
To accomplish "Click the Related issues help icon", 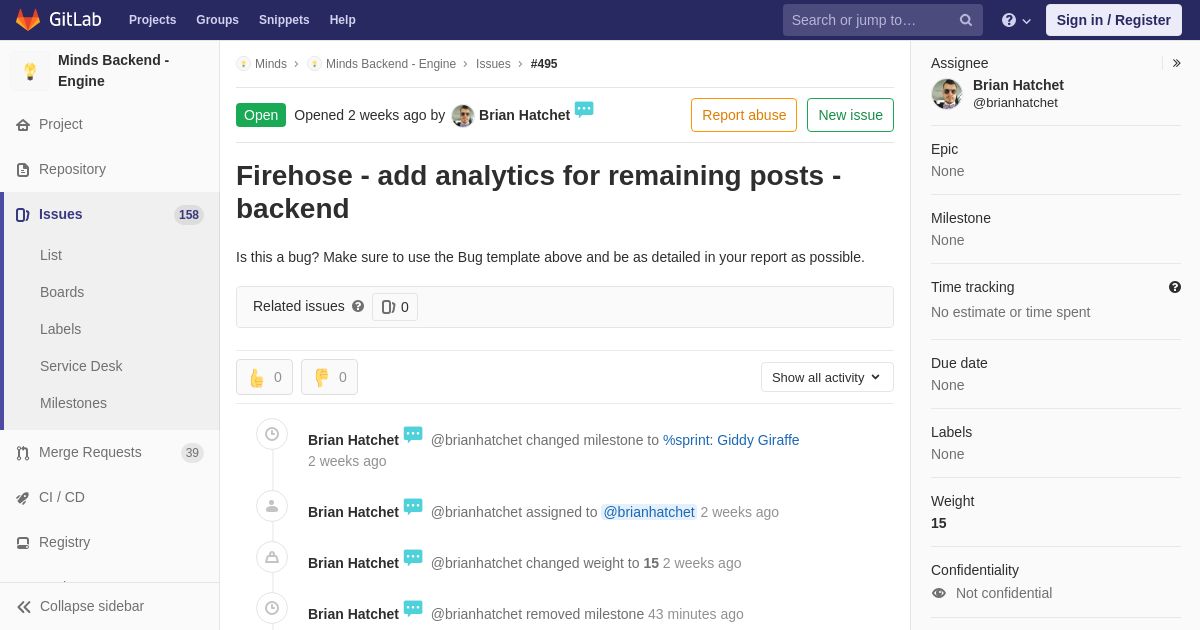I will pyautogui.click(x=358, y=306).
